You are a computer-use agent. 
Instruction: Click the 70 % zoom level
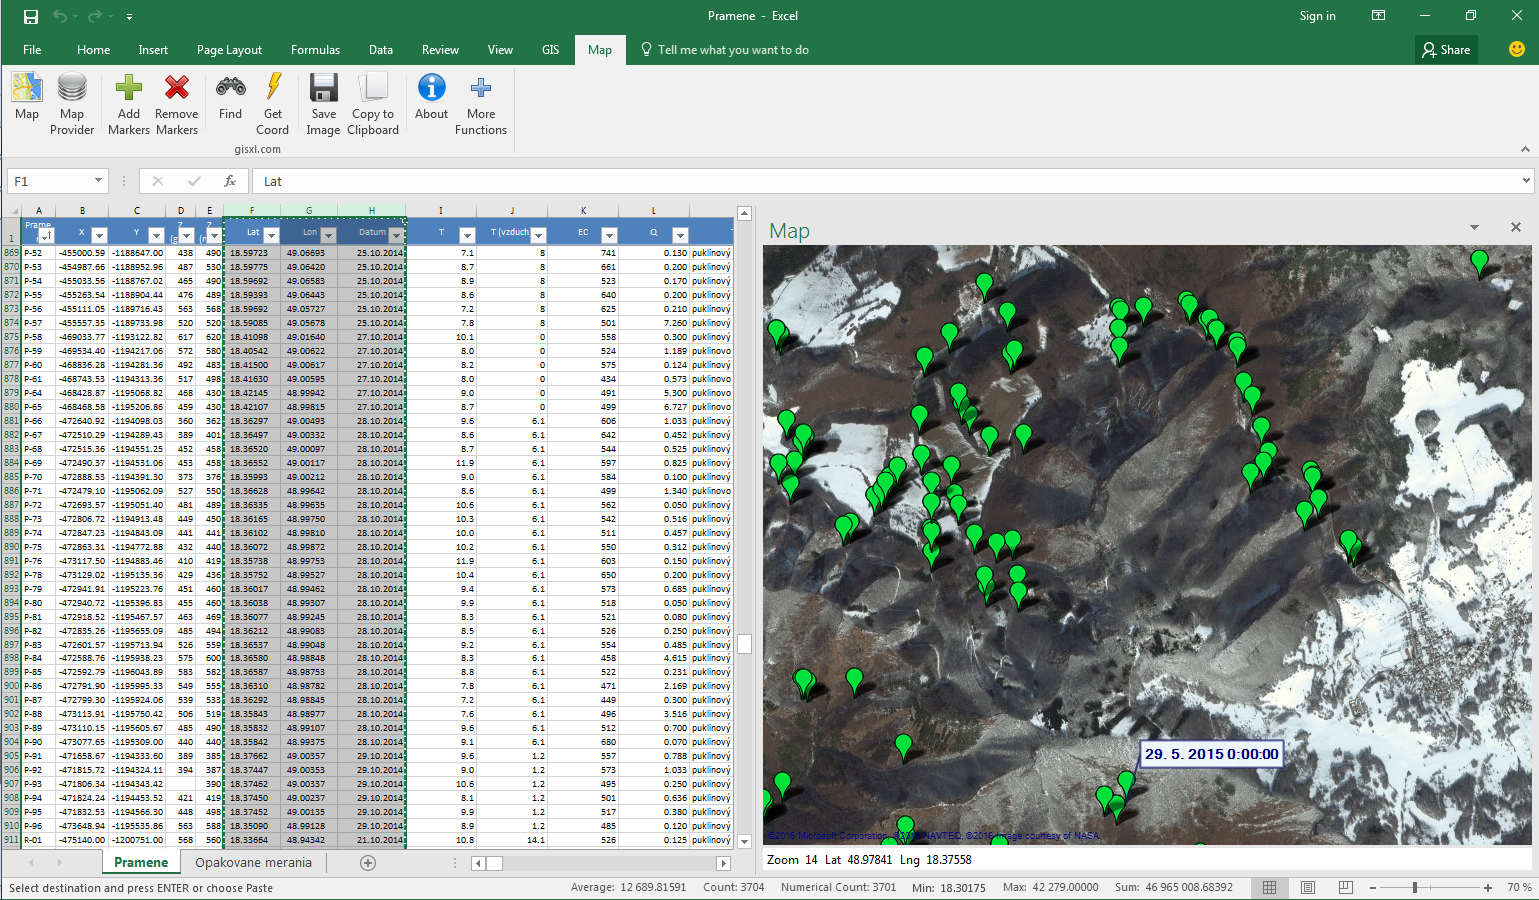point(1519,887)
